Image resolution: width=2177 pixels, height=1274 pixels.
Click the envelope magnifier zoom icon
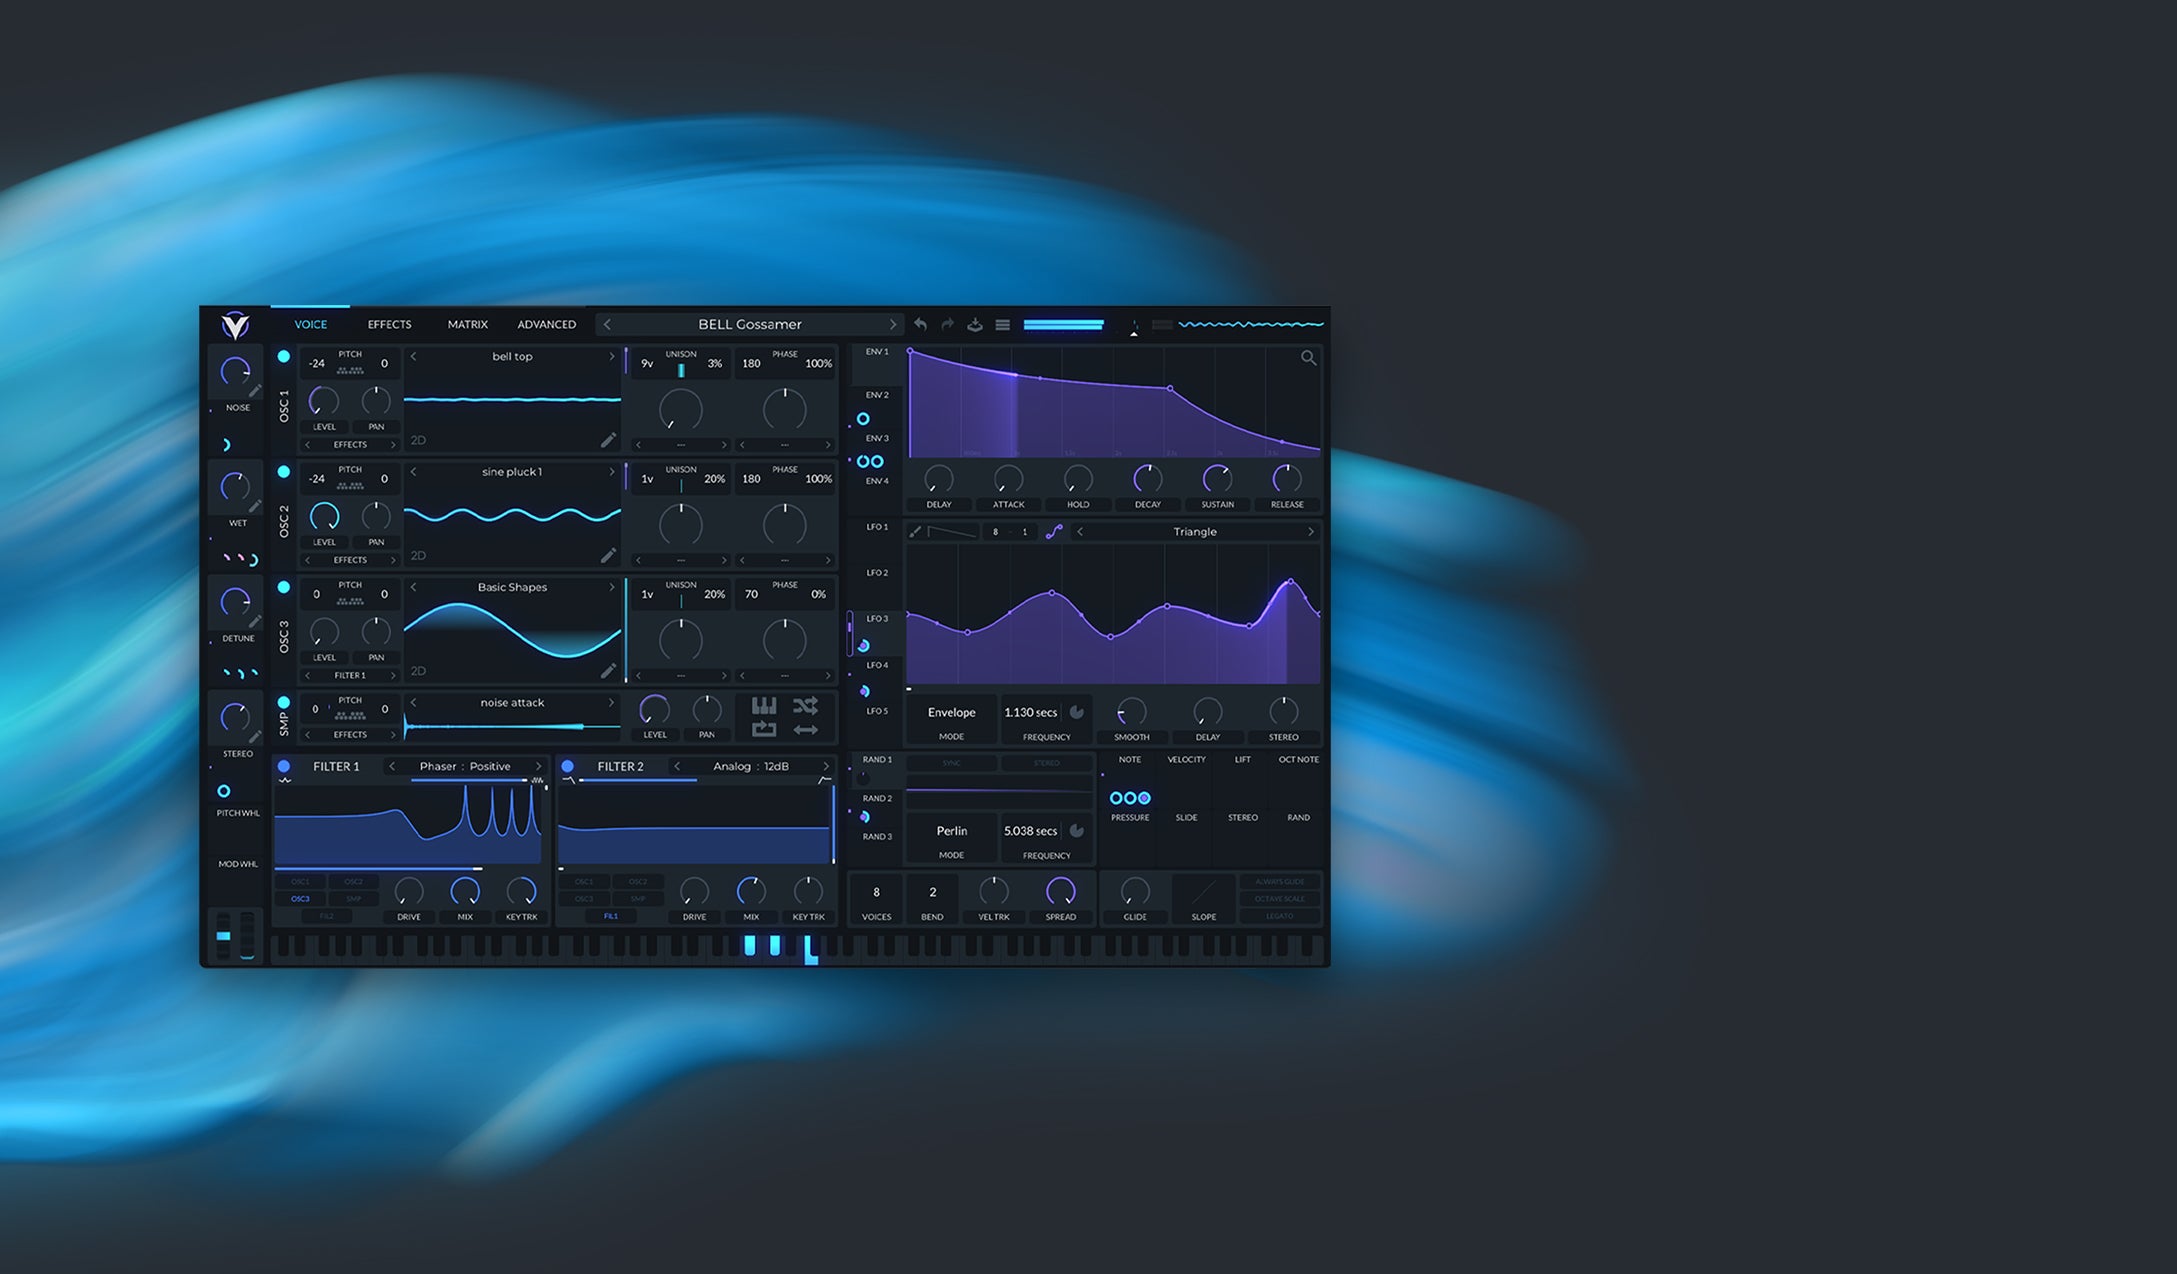[1308, 358]
